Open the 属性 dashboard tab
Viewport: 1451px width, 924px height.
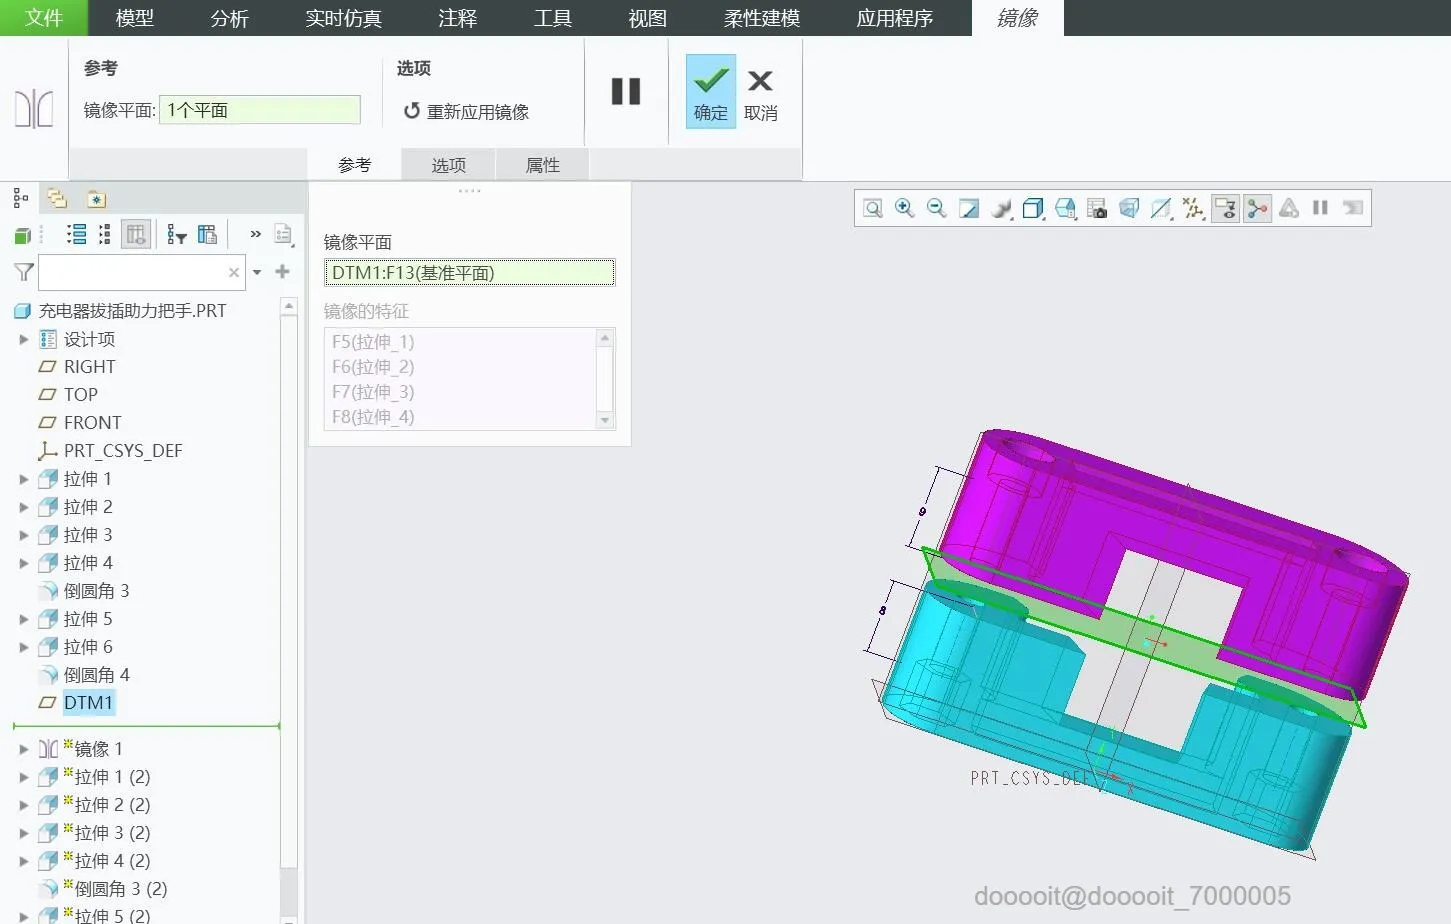tap(543, 165)
